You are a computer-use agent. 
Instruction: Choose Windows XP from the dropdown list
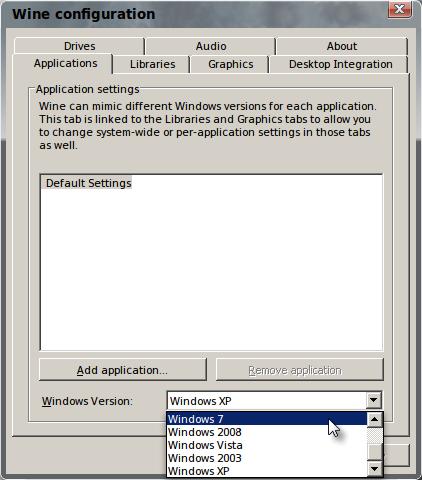267,471
